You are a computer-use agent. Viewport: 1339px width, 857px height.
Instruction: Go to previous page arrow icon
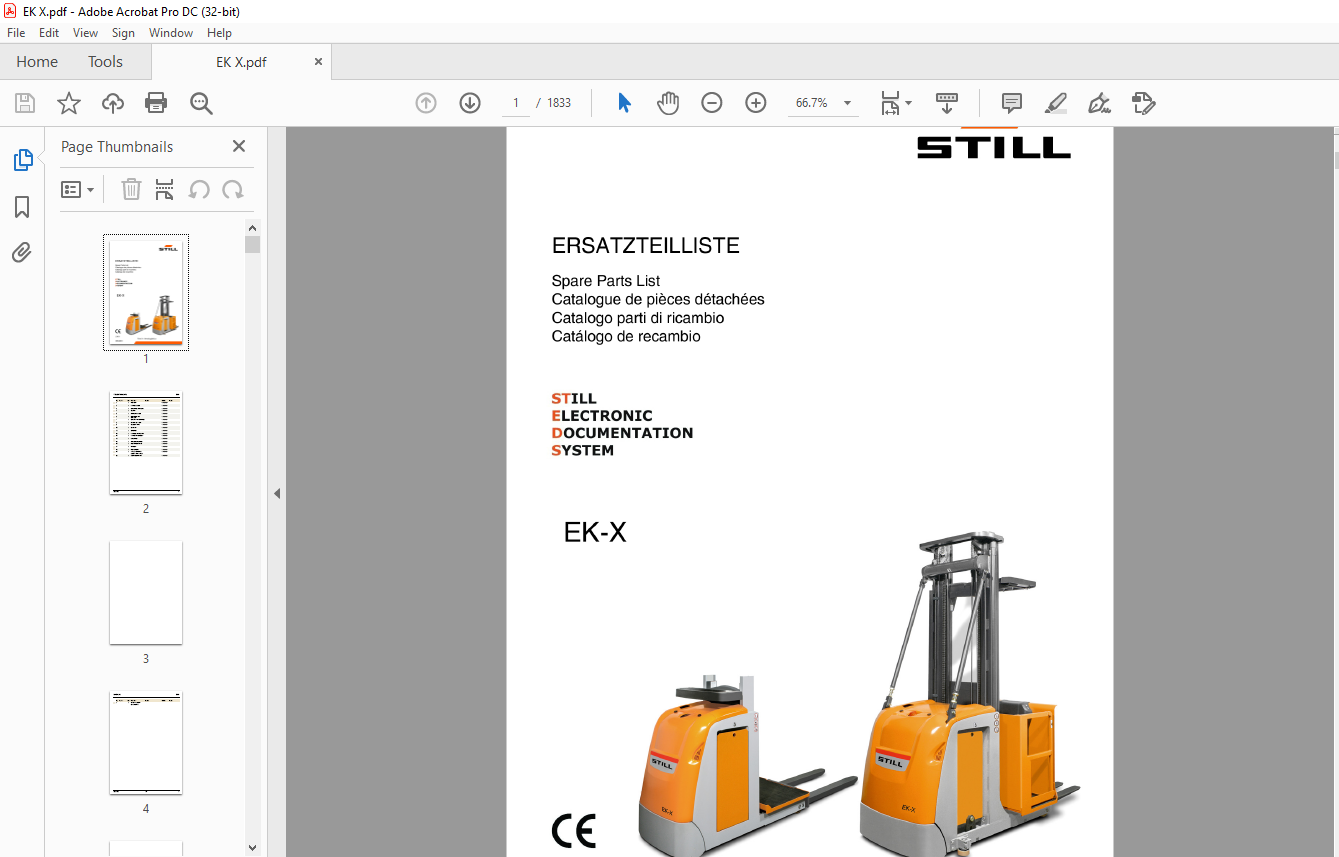pos(426,103)
